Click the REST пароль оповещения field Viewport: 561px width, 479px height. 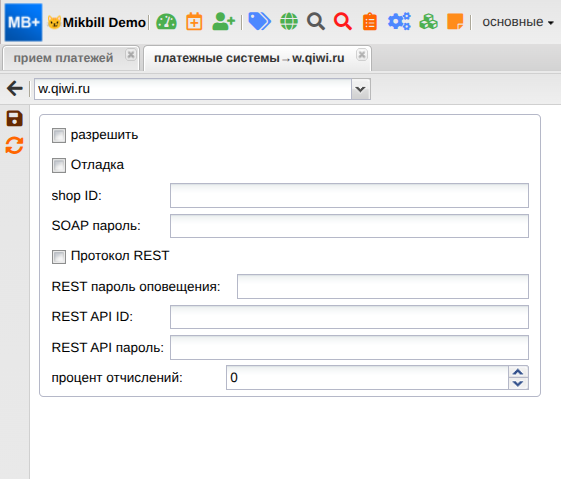click(x=383, y=286)
